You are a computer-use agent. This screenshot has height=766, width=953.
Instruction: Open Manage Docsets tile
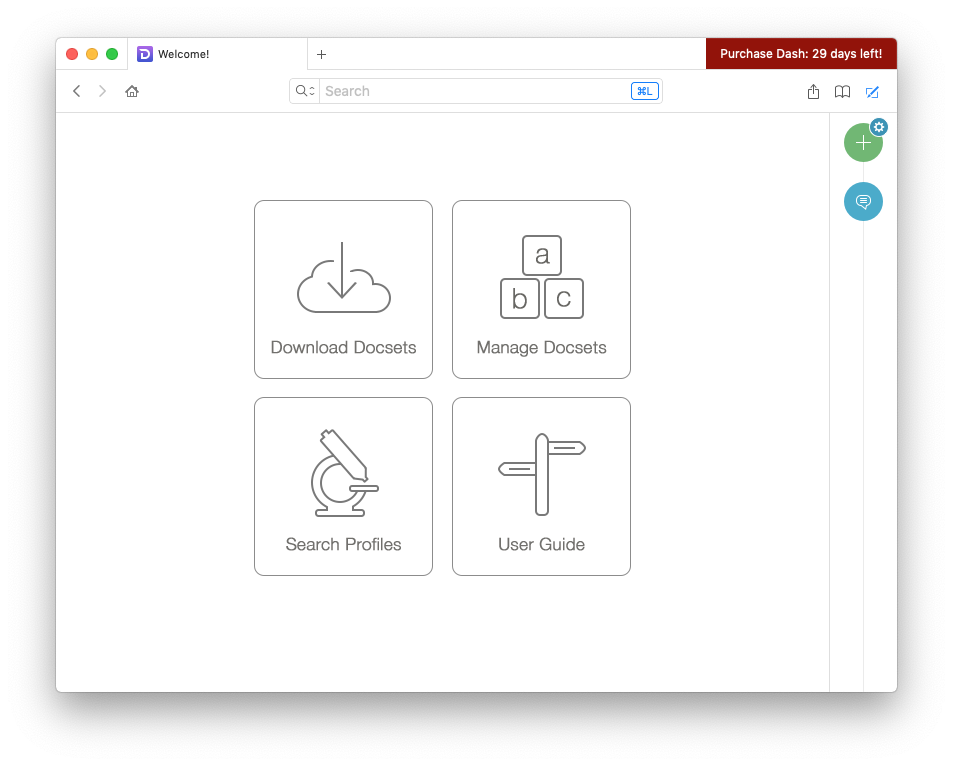pos(542,289)
